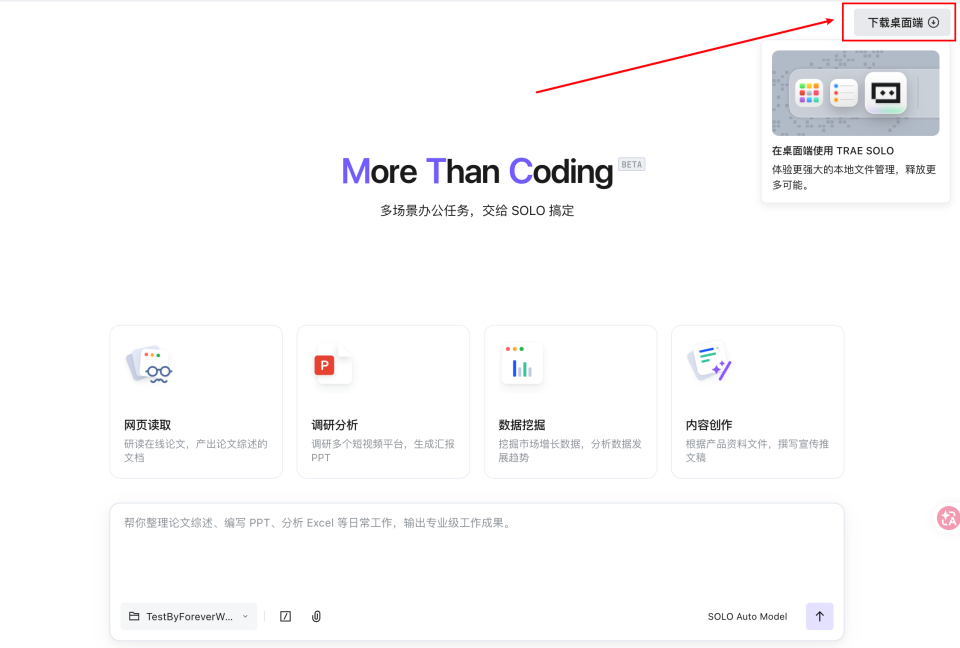960x648 pixels.
Task: Click the purple send arrow button
Action: [819, 616]
